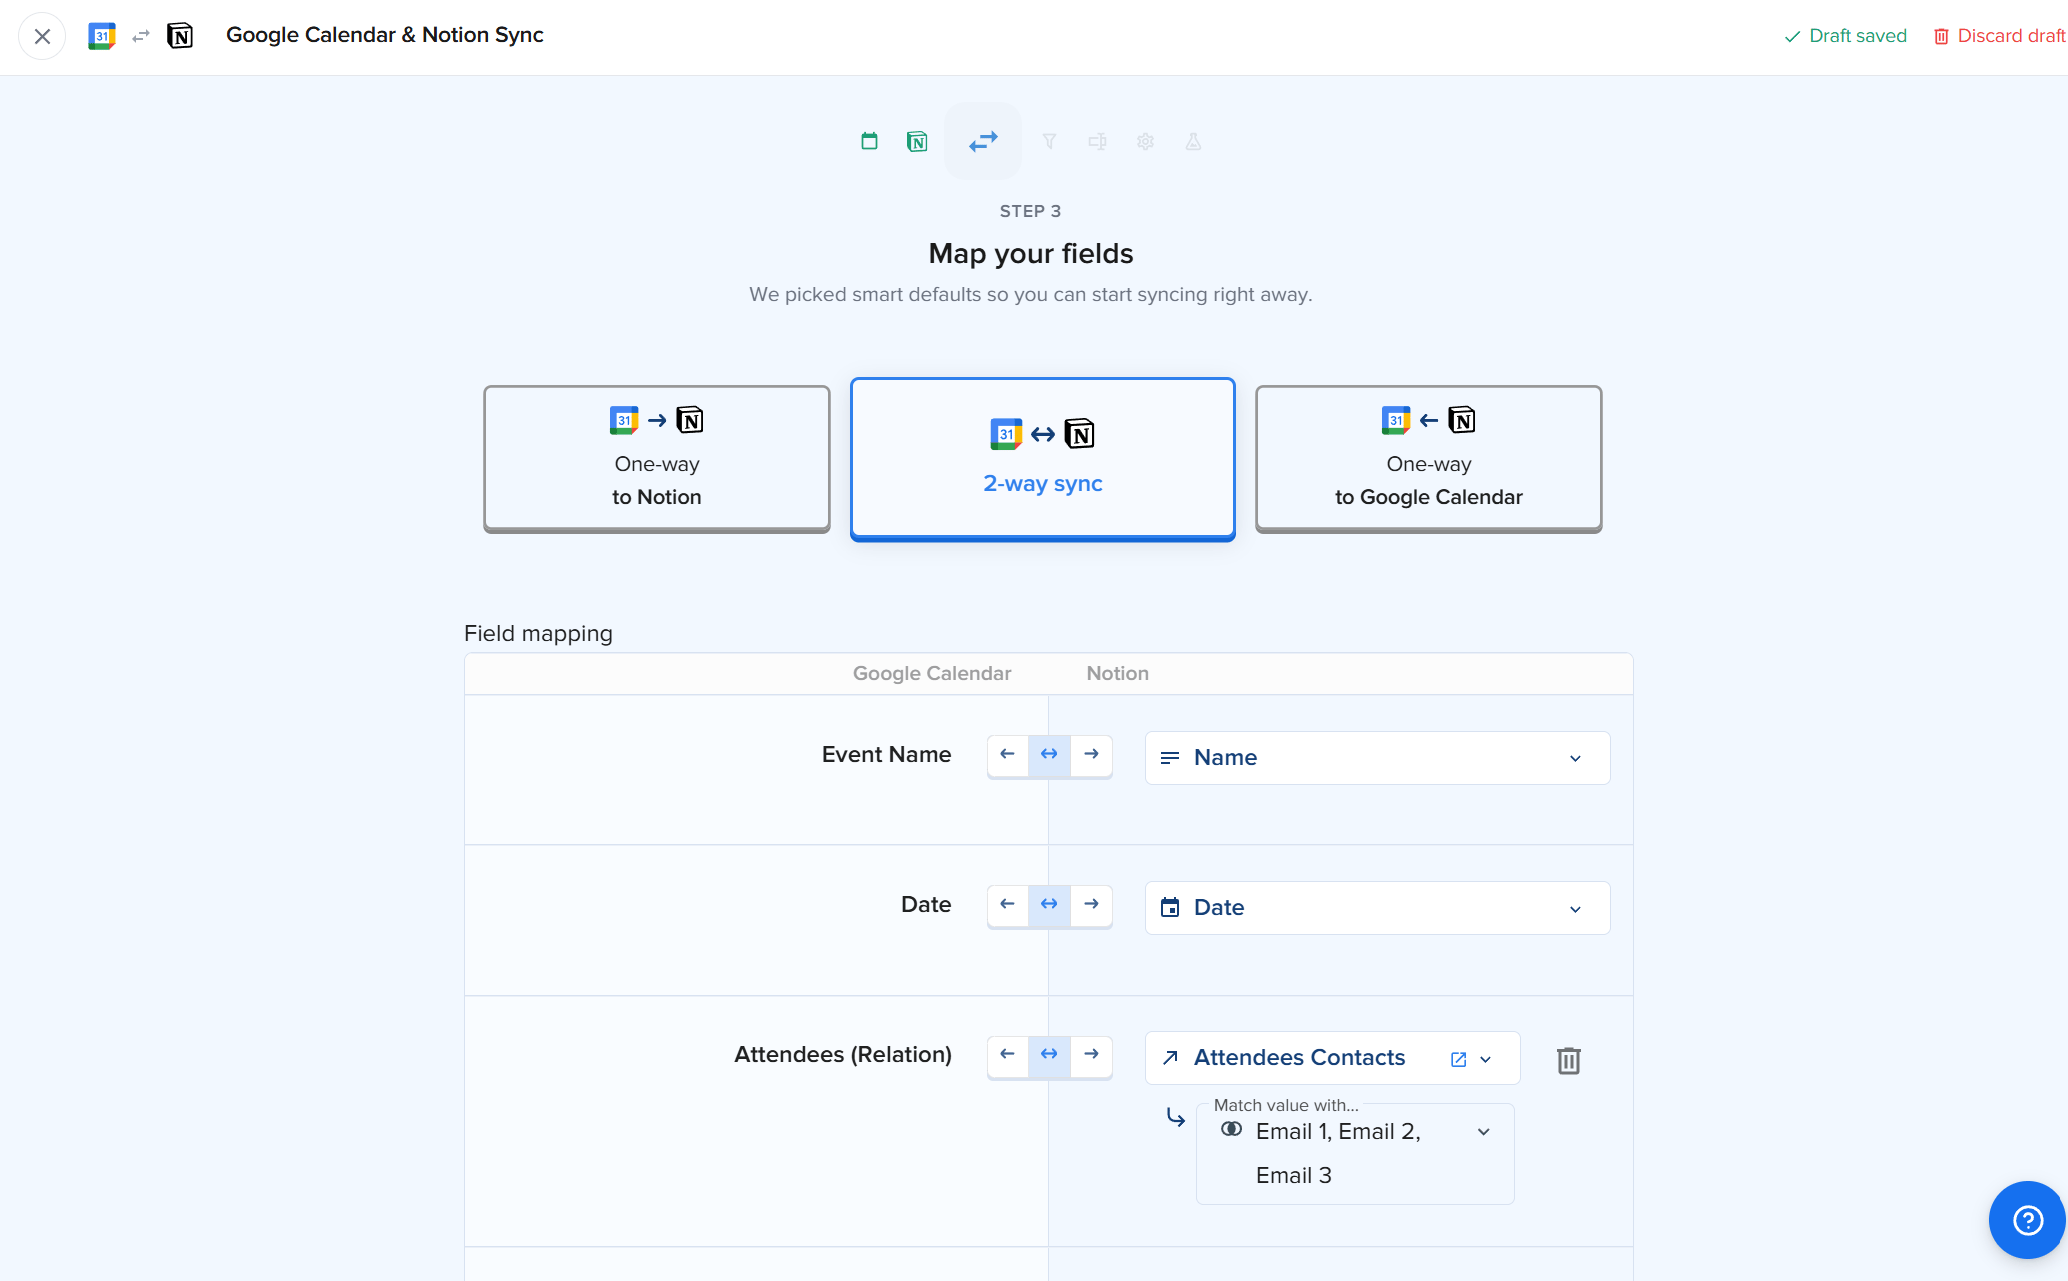Open the Google Calendar step icon in stepper
This screenshot has width=2068, height=1281.
pyautogui.click(x=869, y=141)
